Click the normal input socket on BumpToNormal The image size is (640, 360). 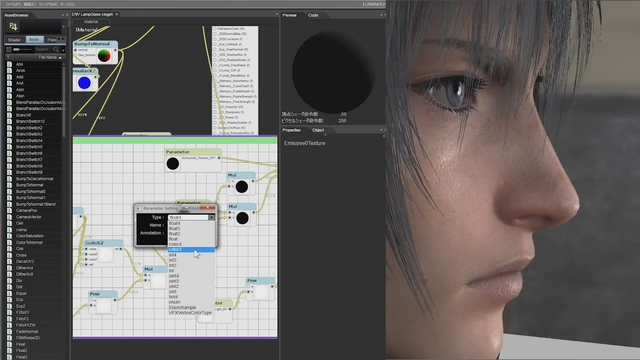tap(76, 50)
